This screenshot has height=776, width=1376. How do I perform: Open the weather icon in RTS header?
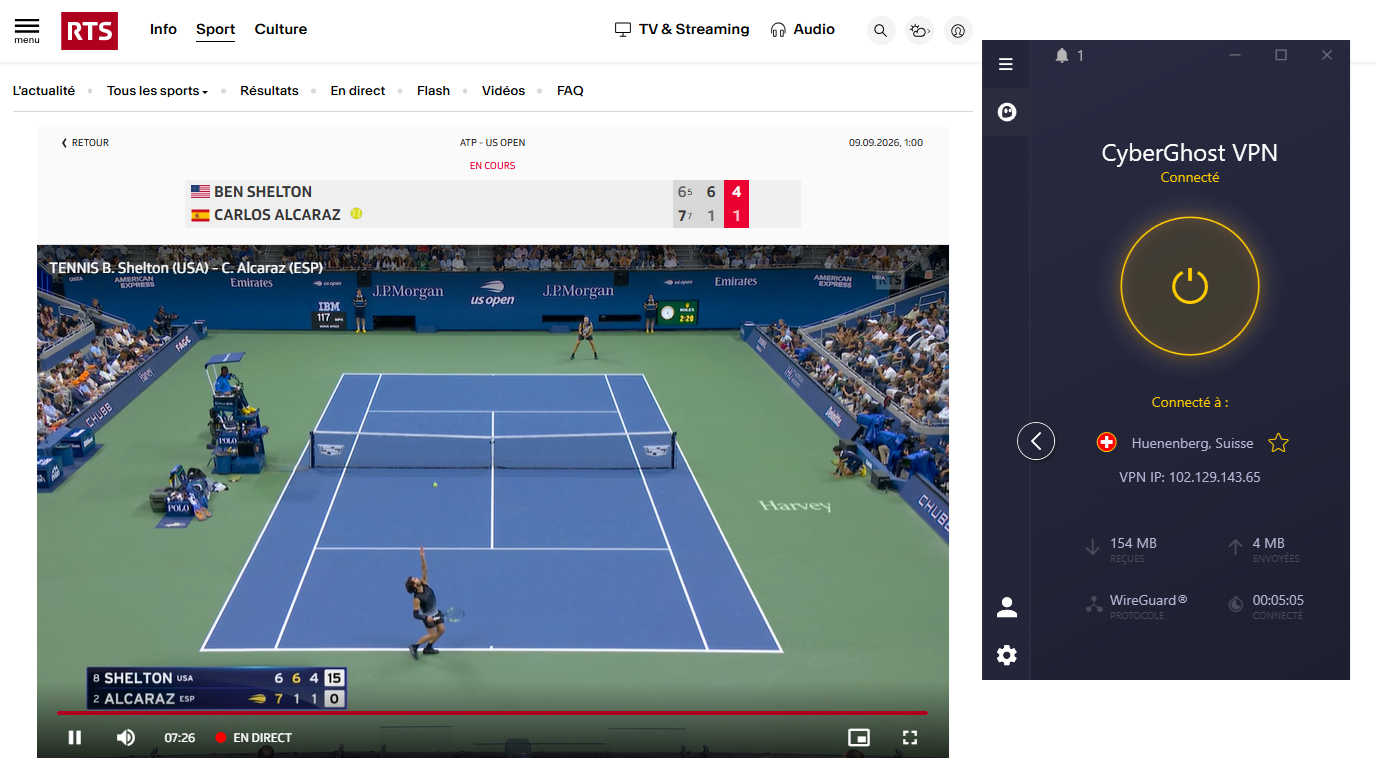(x=919, y=31)
